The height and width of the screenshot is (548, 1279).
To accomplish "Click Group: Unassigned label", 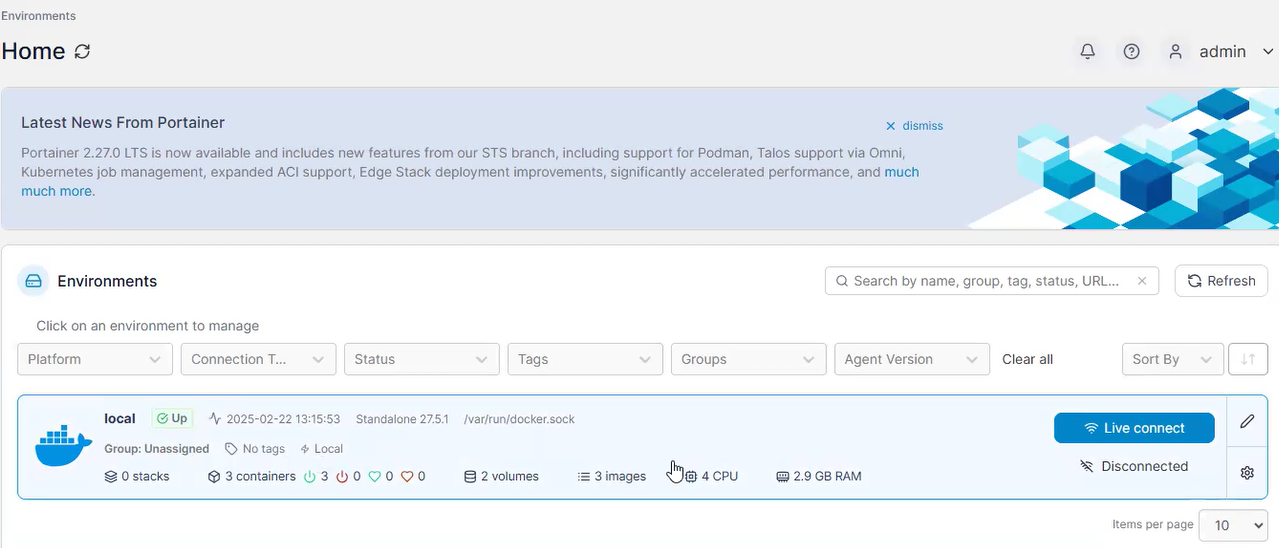I will tap(157, 449).
